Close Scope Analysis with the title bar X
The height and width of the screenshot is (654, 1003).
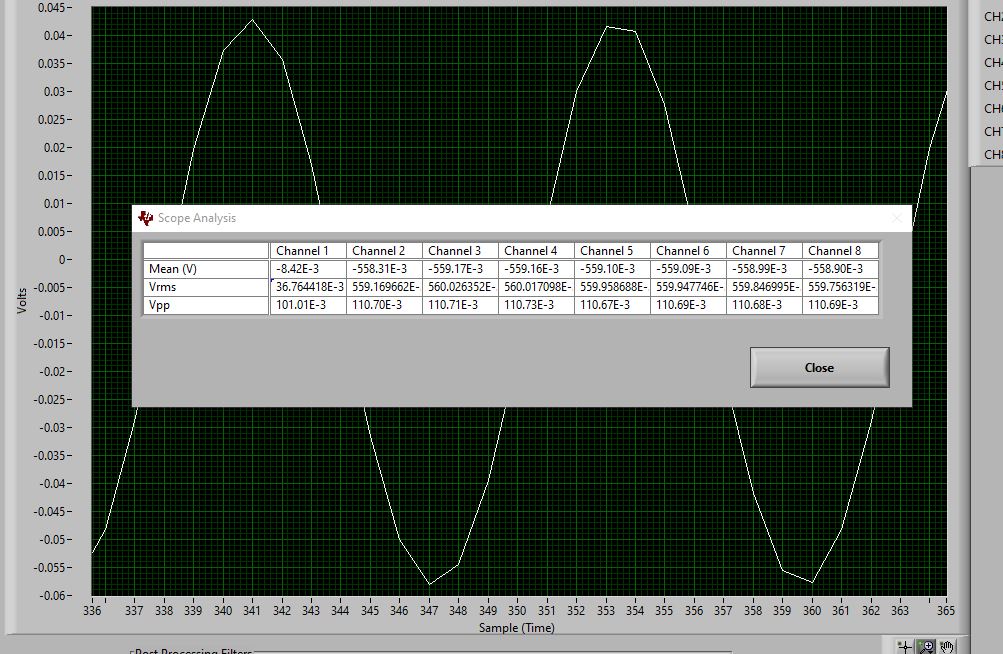click(x=896, y=218)
